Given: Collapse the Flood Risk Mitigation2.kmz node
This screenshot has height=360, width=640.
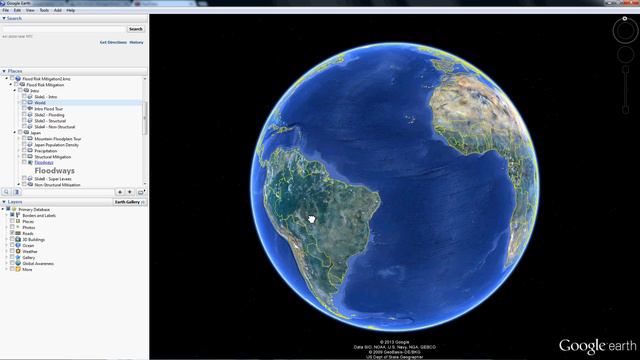Looking at the screenshot, I should 7,78.
